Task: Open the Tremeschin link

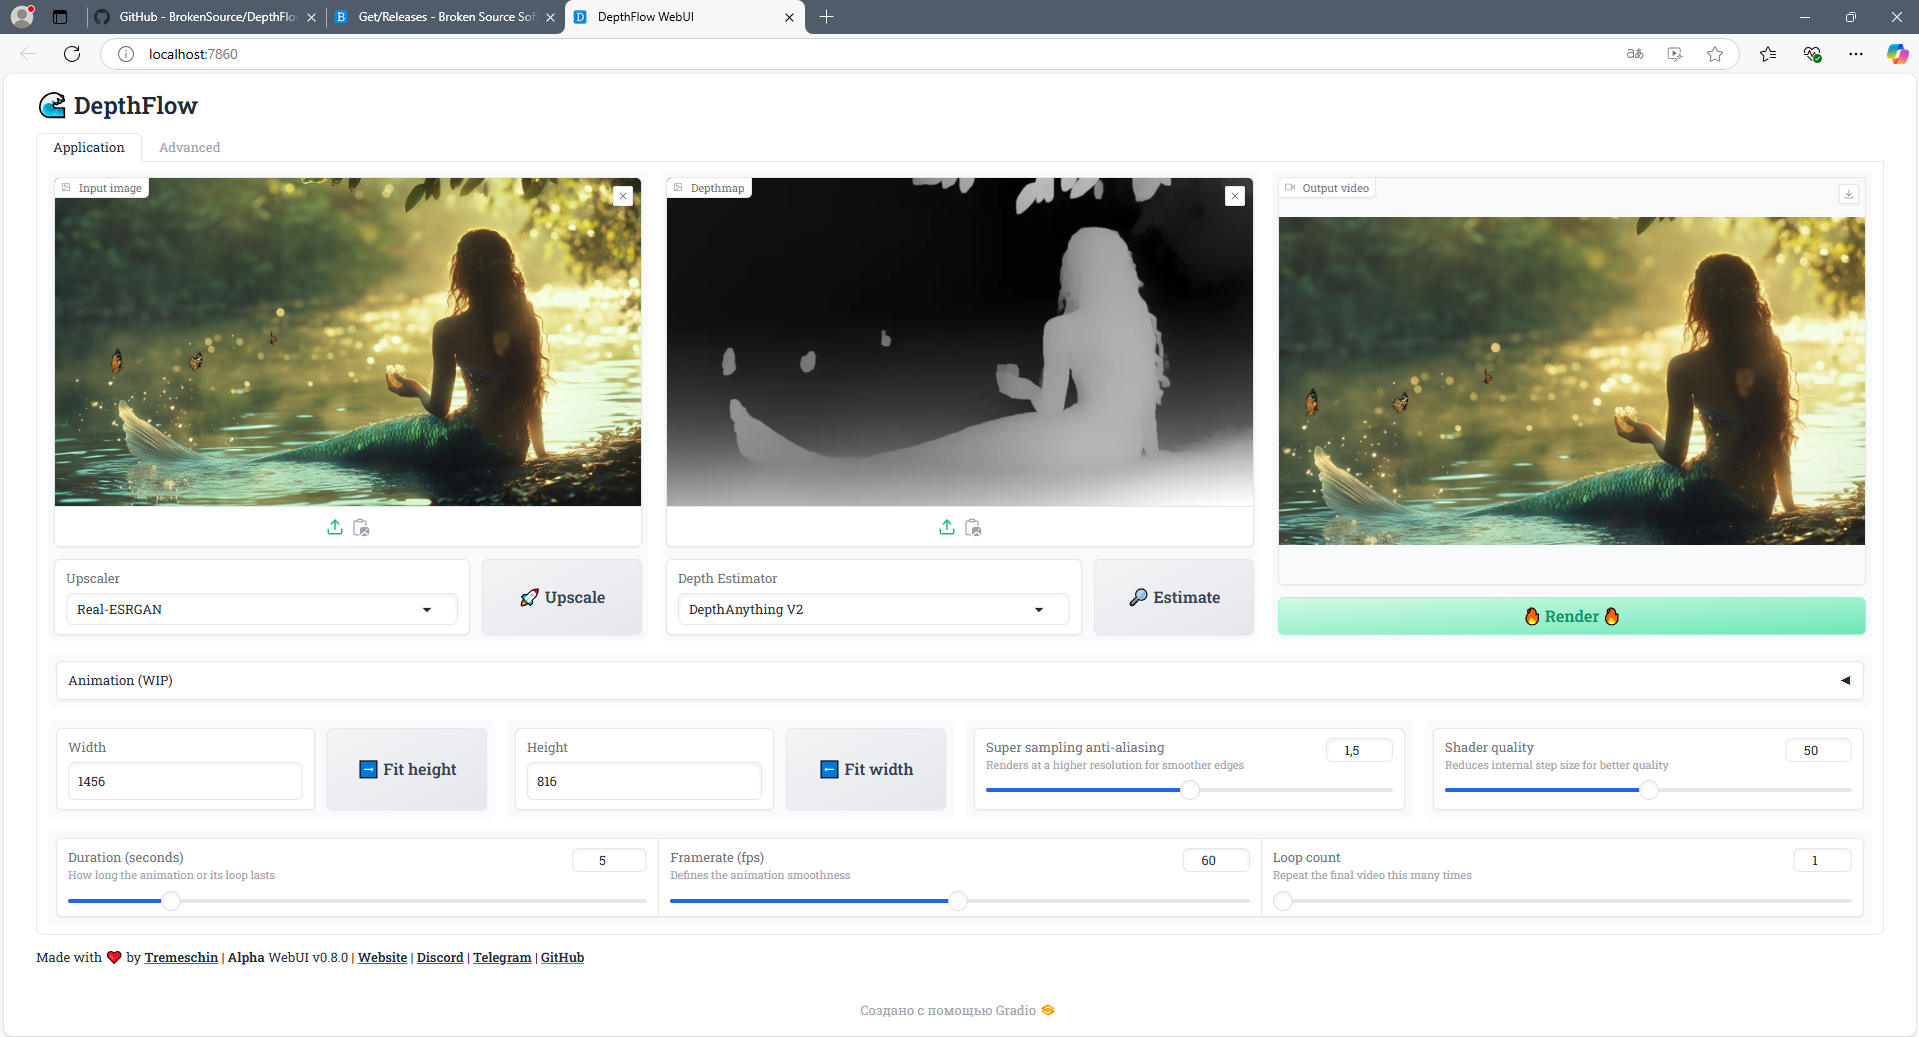Action: point(181,957)
